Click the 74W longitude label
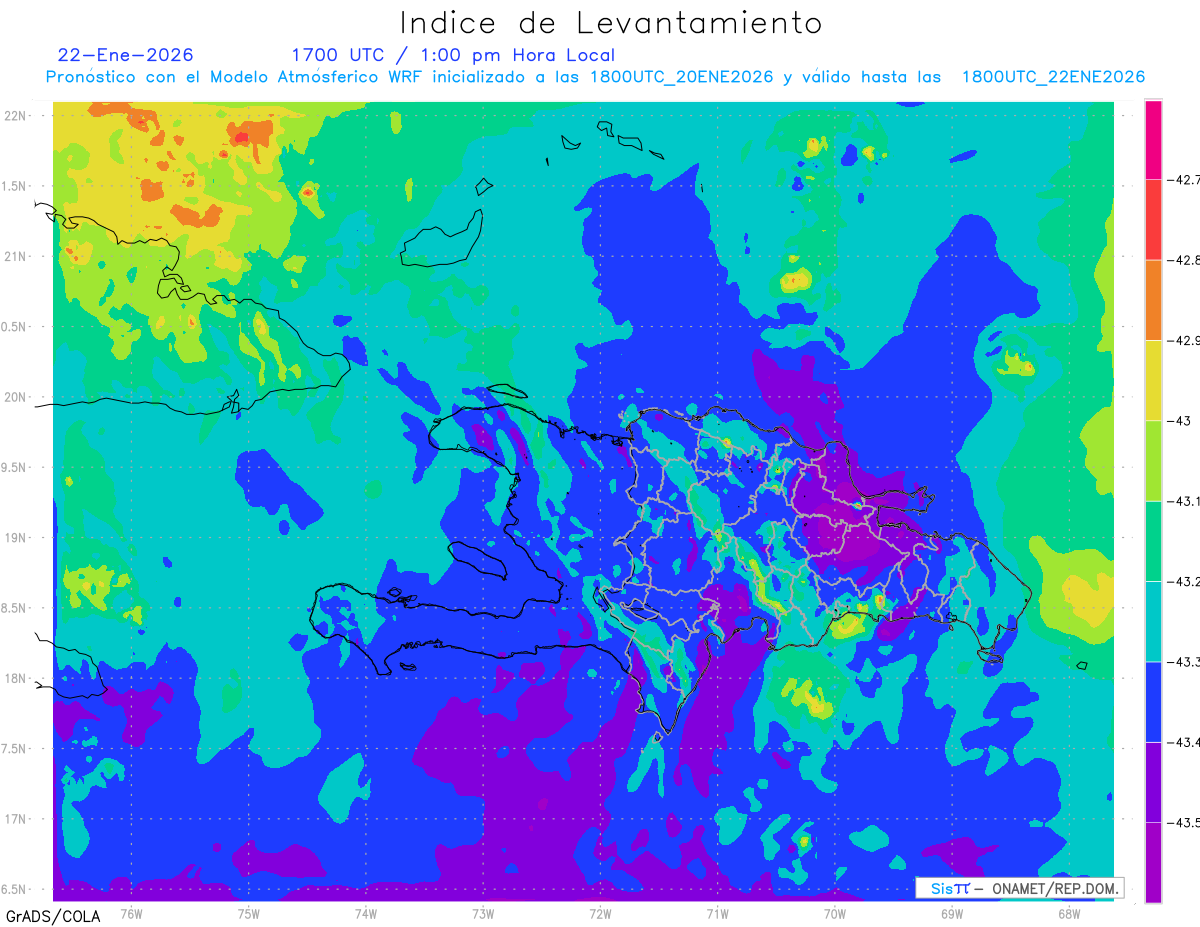 point(366,913)
